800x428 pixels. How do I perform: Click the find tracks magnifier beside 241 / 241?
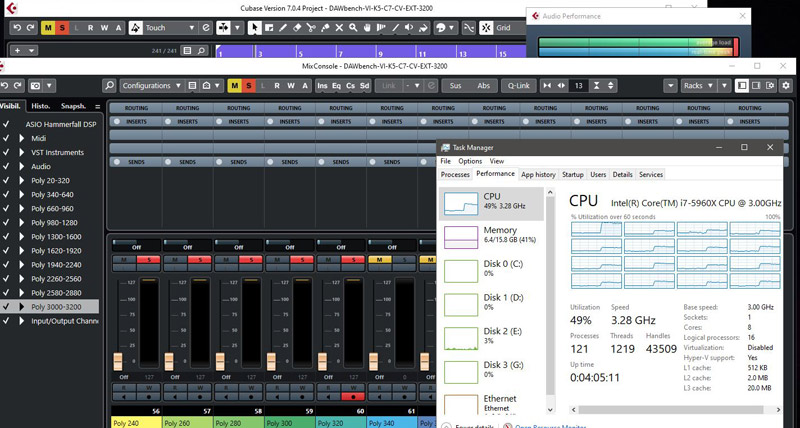tap(202, 51)
